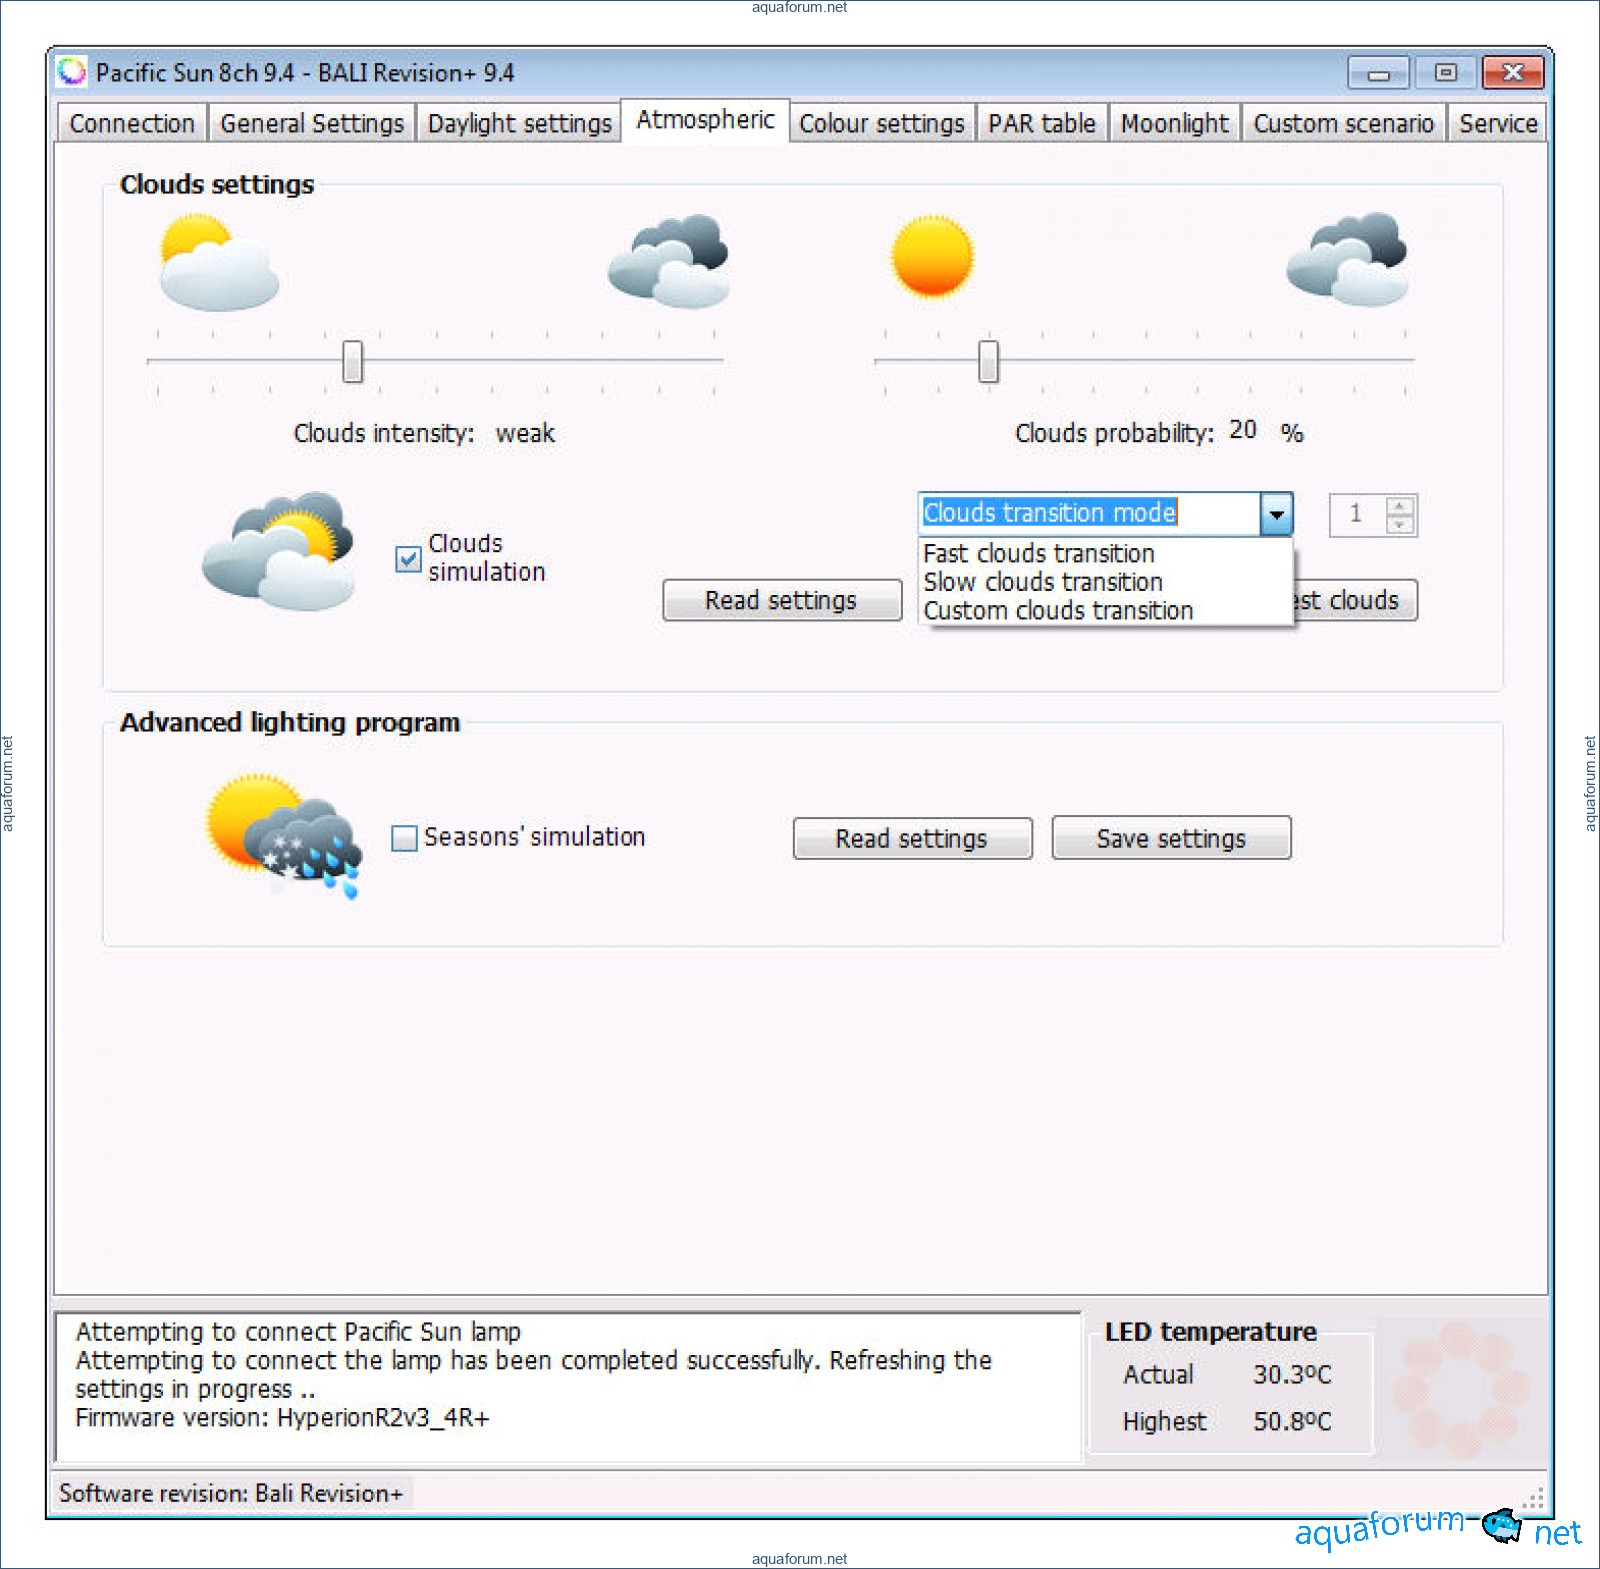This screenshot has width=1600, height=1569.
Task: Choose Slow clouds transition from list
Action: click(1042, 582)
